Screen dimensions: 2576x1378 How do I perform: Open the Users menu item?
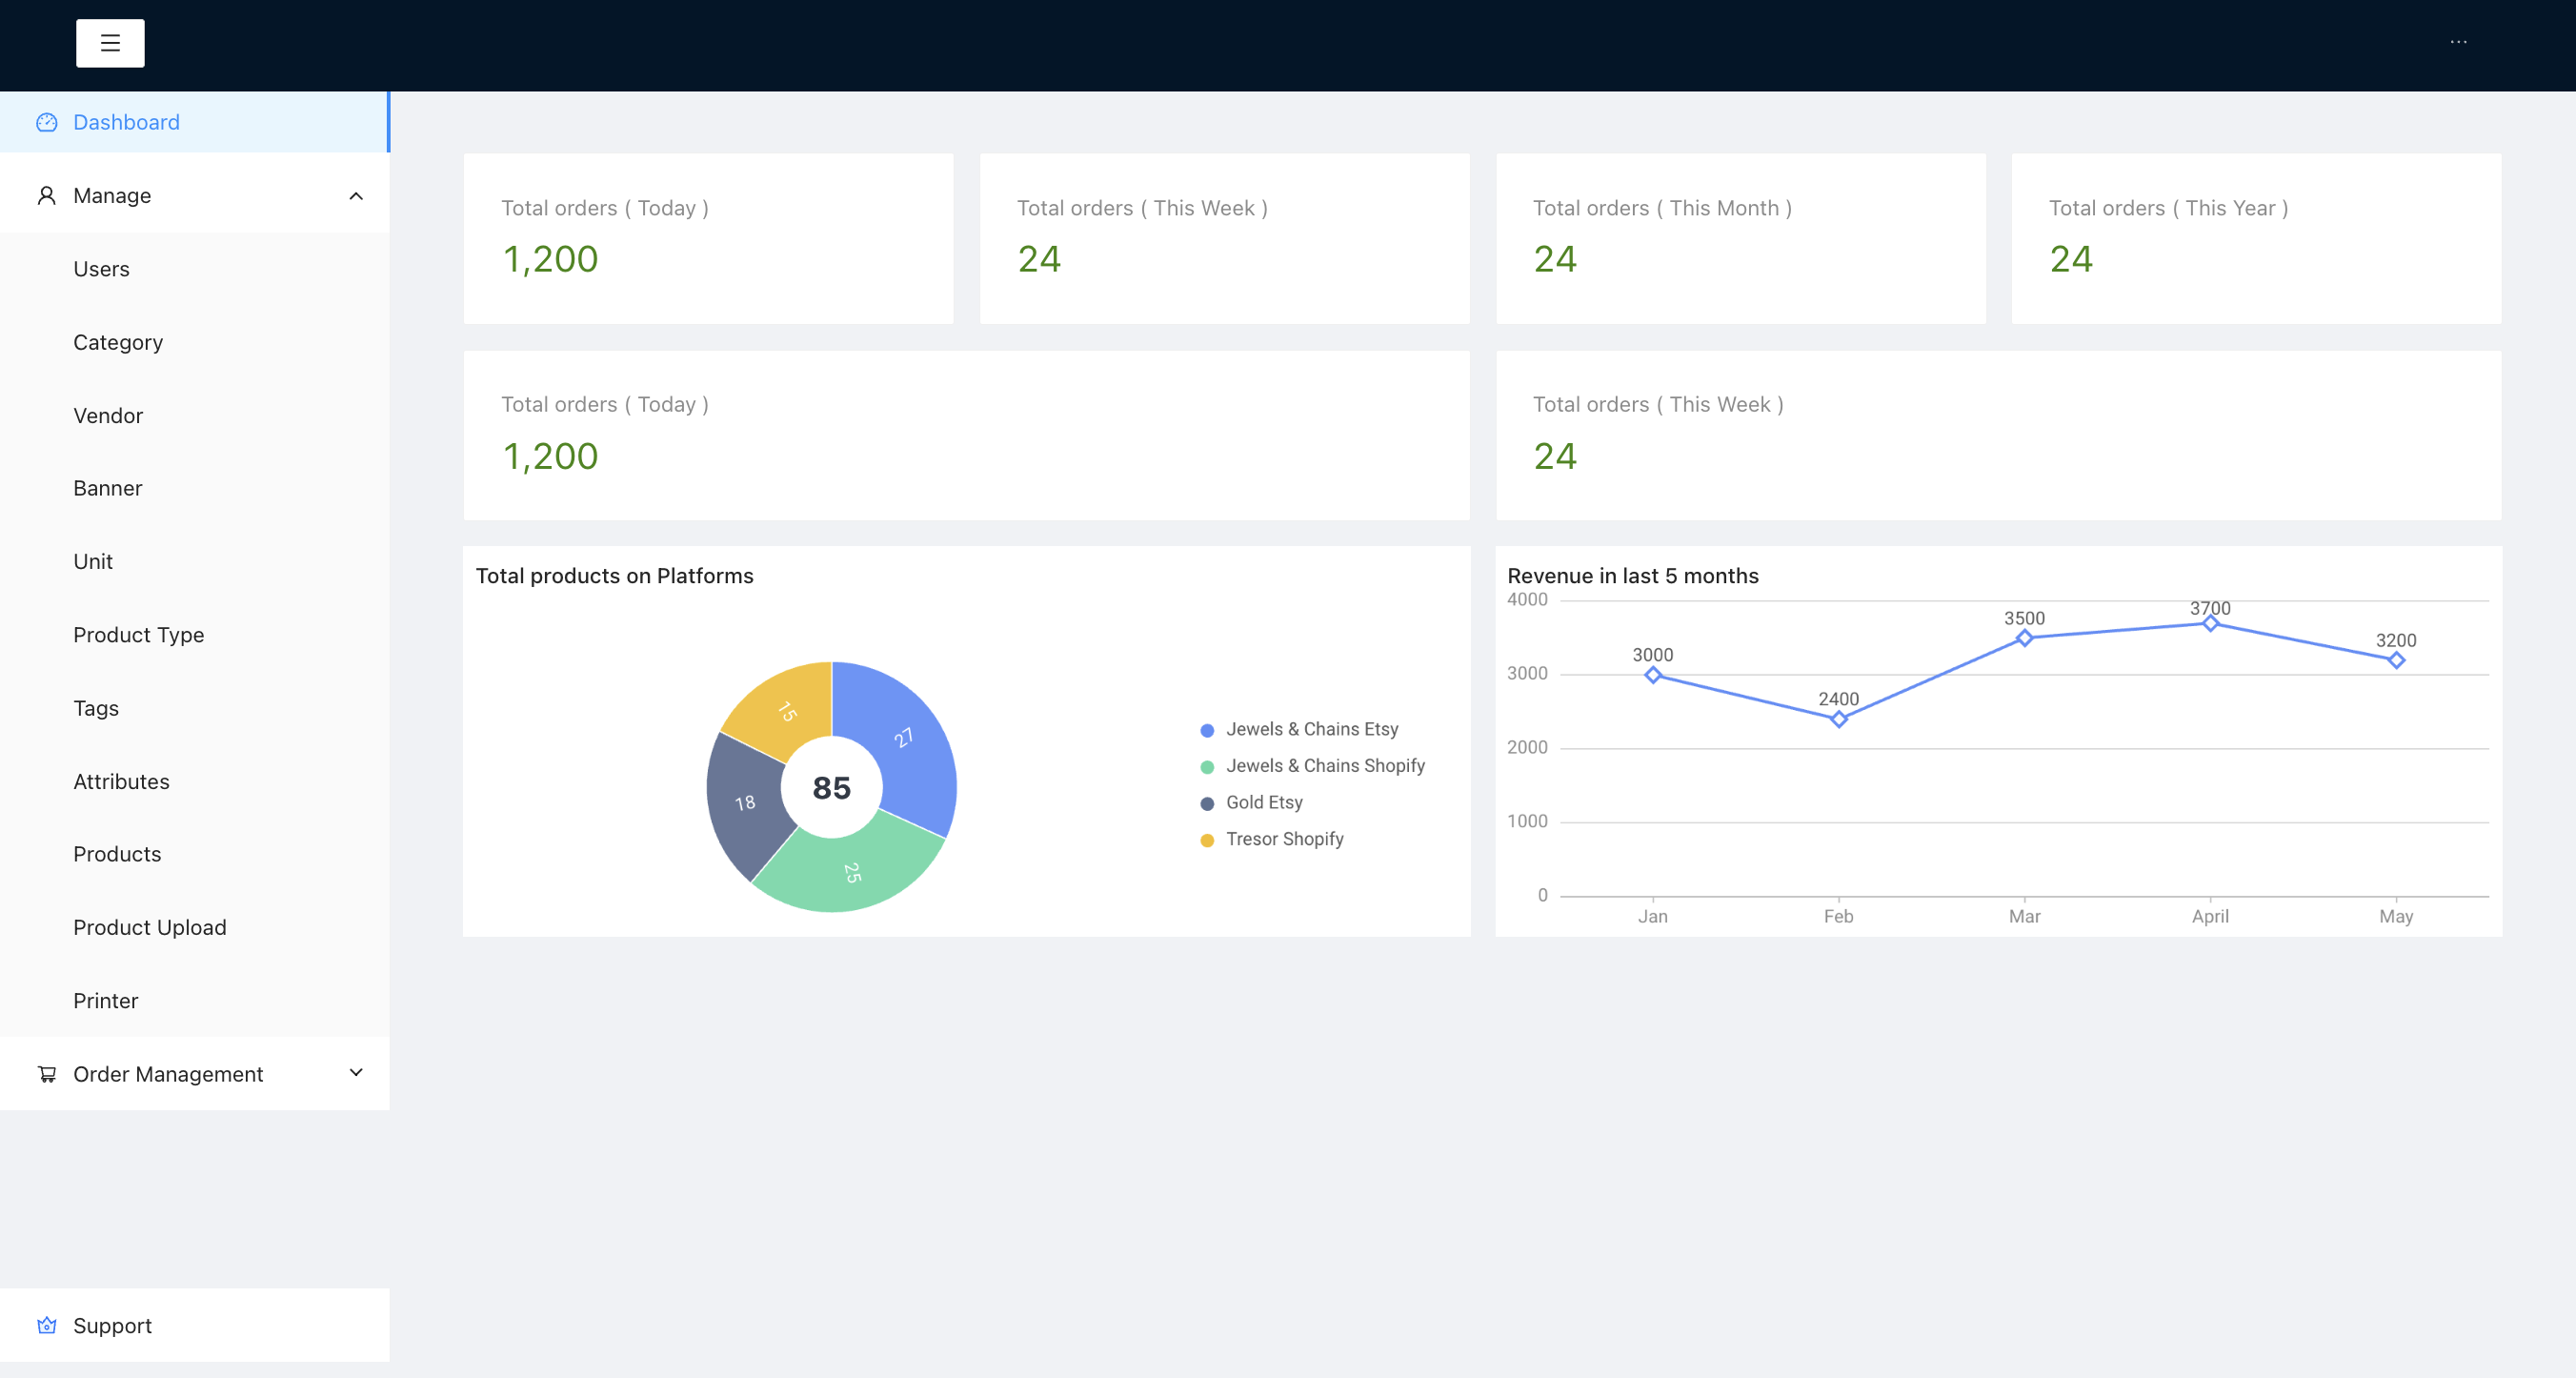click(x=101, y=269)
